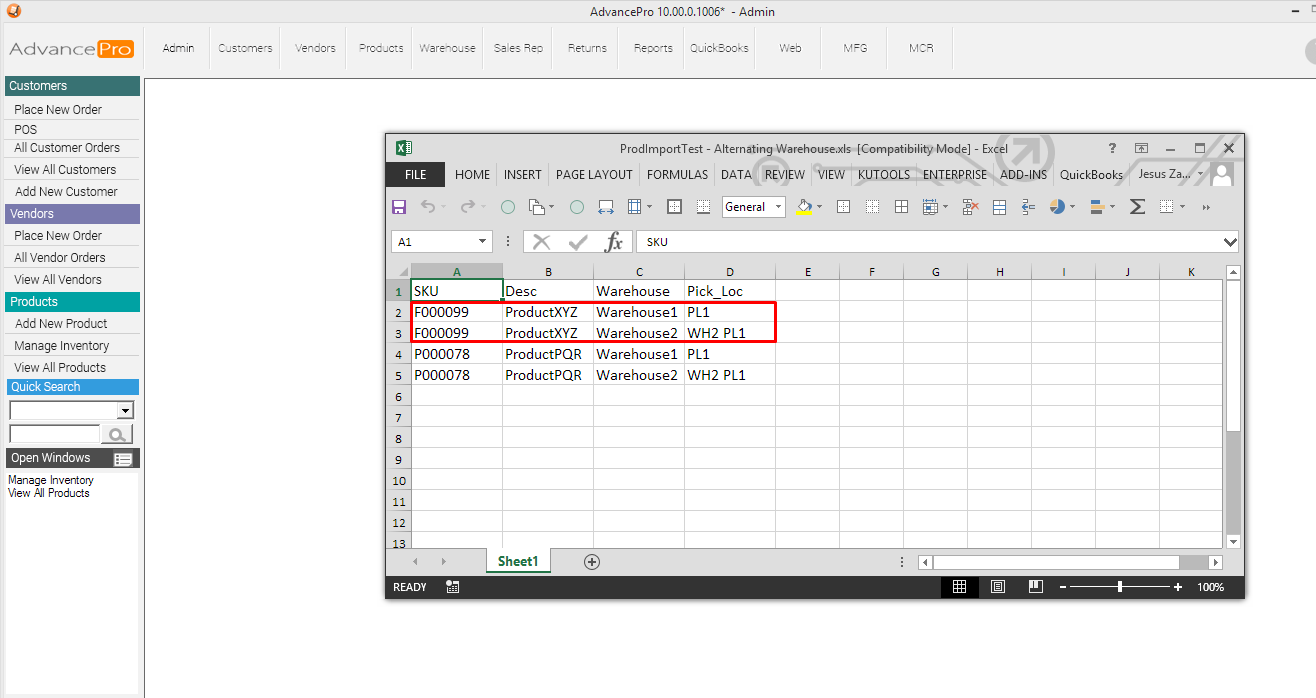Click the Insert Function fx icon

(614, 242)
